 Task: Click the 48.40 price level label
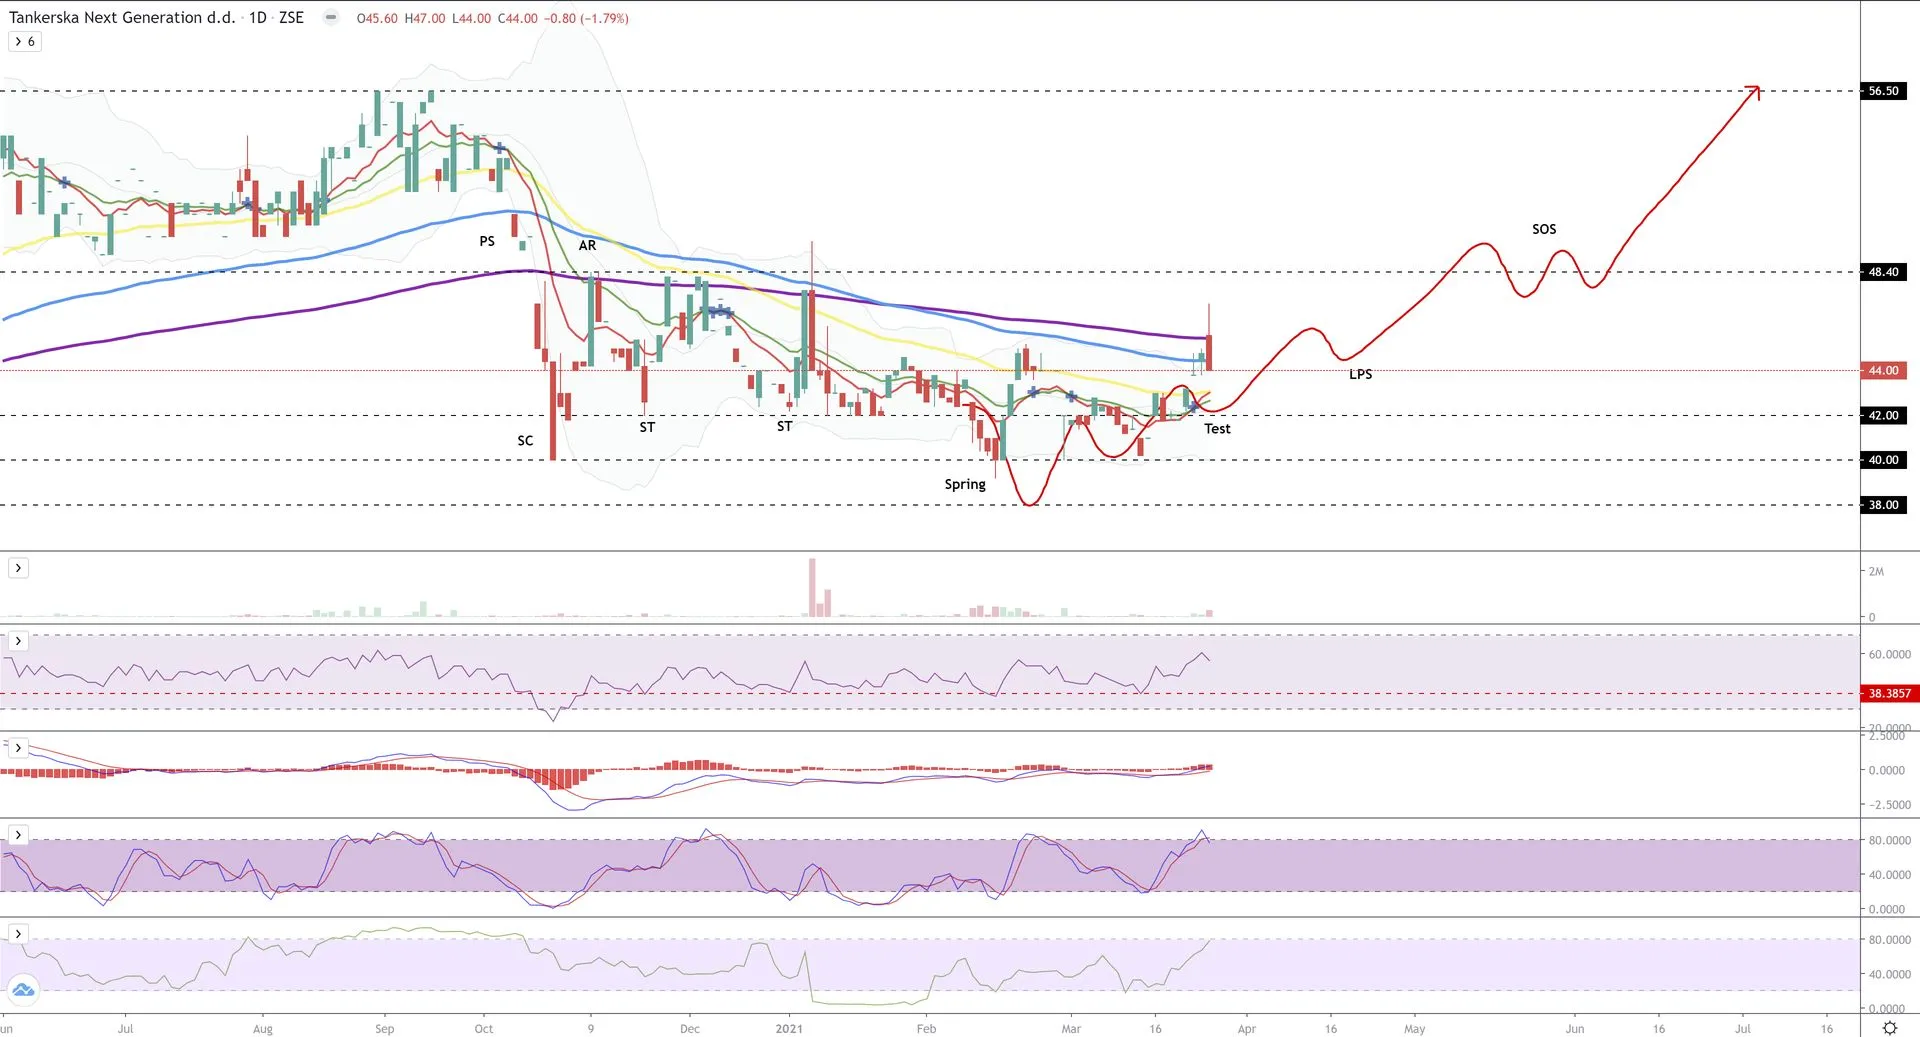point(1883,272)
